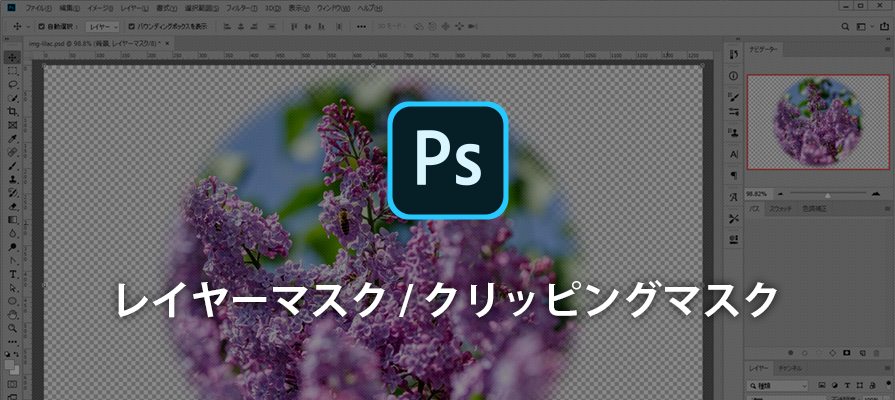This screenshot has height=400, width=895.
Task: Open the Character panel icon
Action: (734, 154)
